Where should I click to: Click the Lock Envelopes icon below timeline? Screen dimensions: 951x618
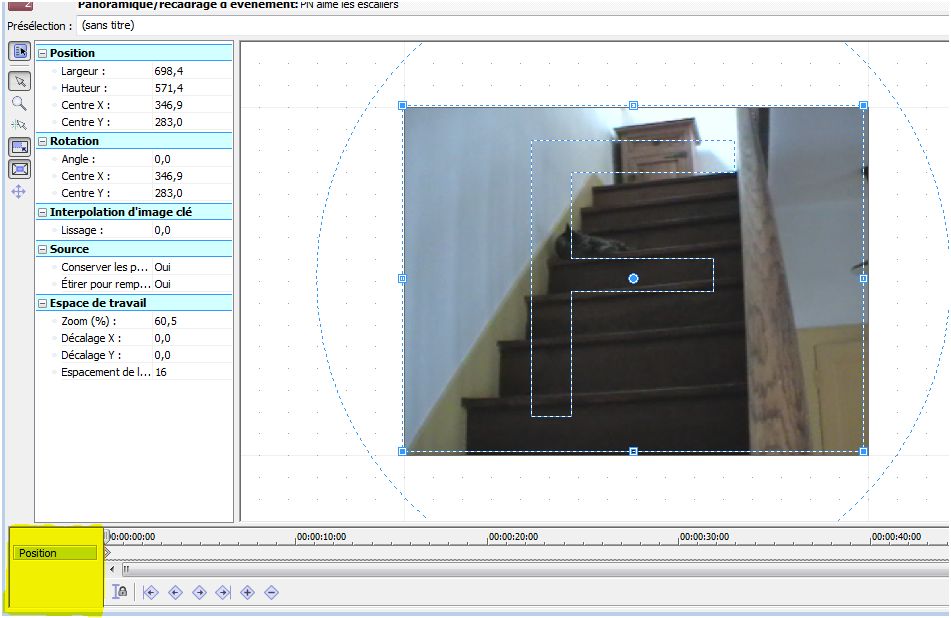click(x=120, y=592)
